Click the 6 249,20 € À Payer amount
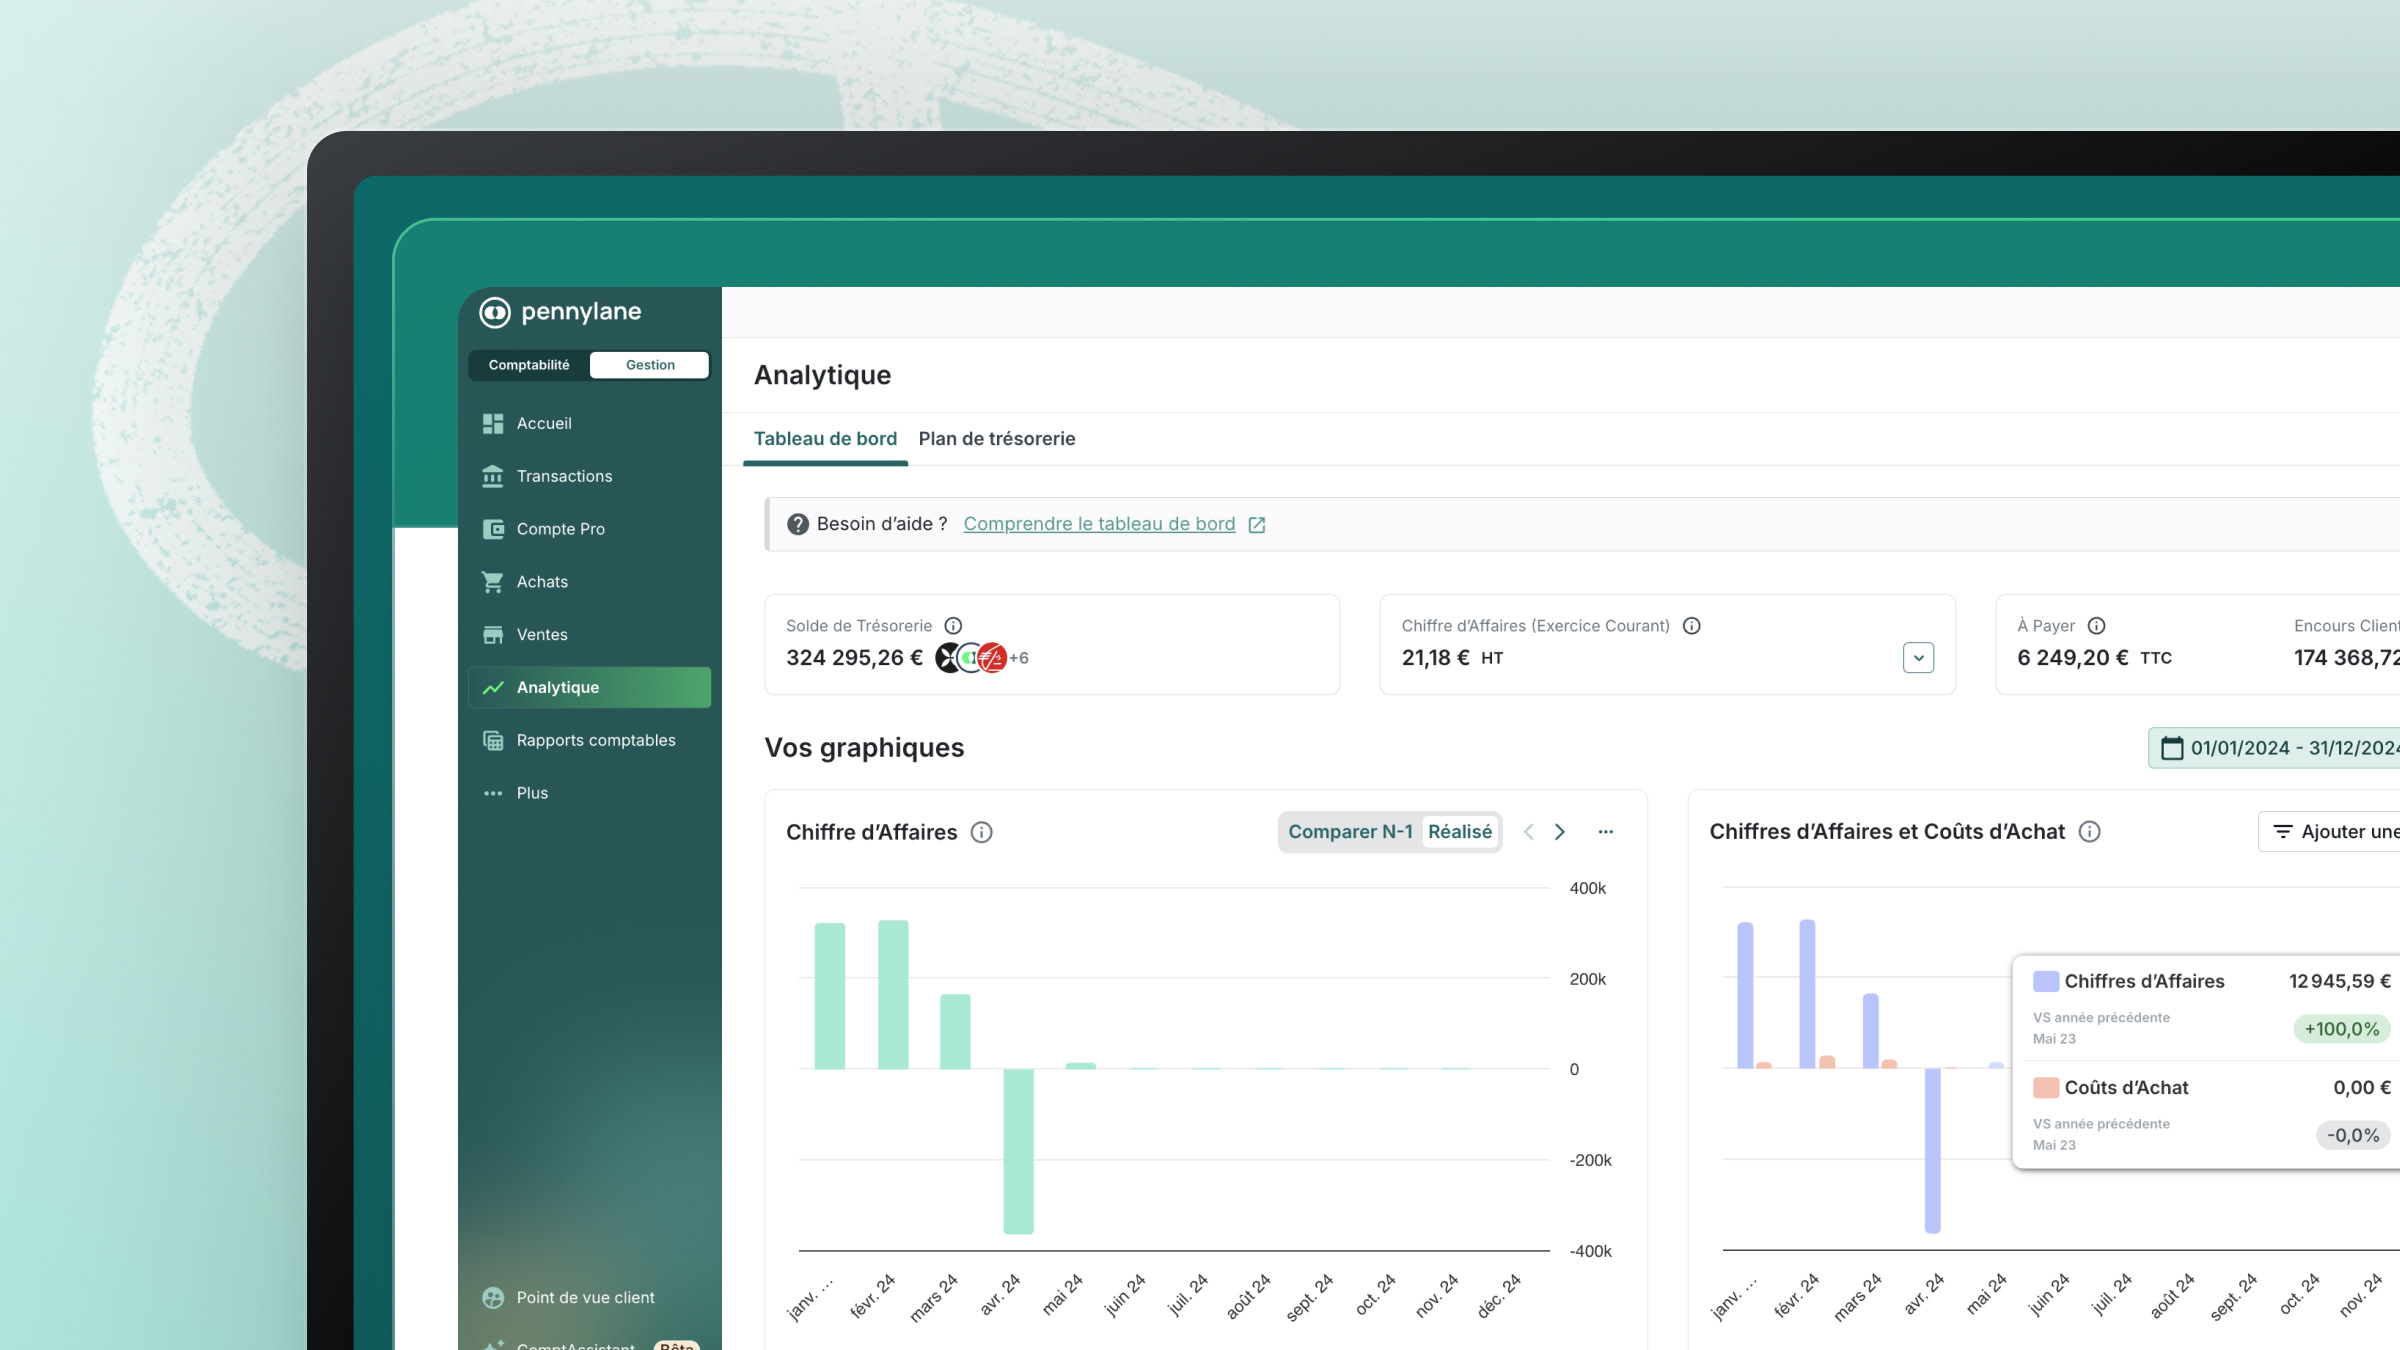The image size is (2400, 1350). tap(2072, 658)
